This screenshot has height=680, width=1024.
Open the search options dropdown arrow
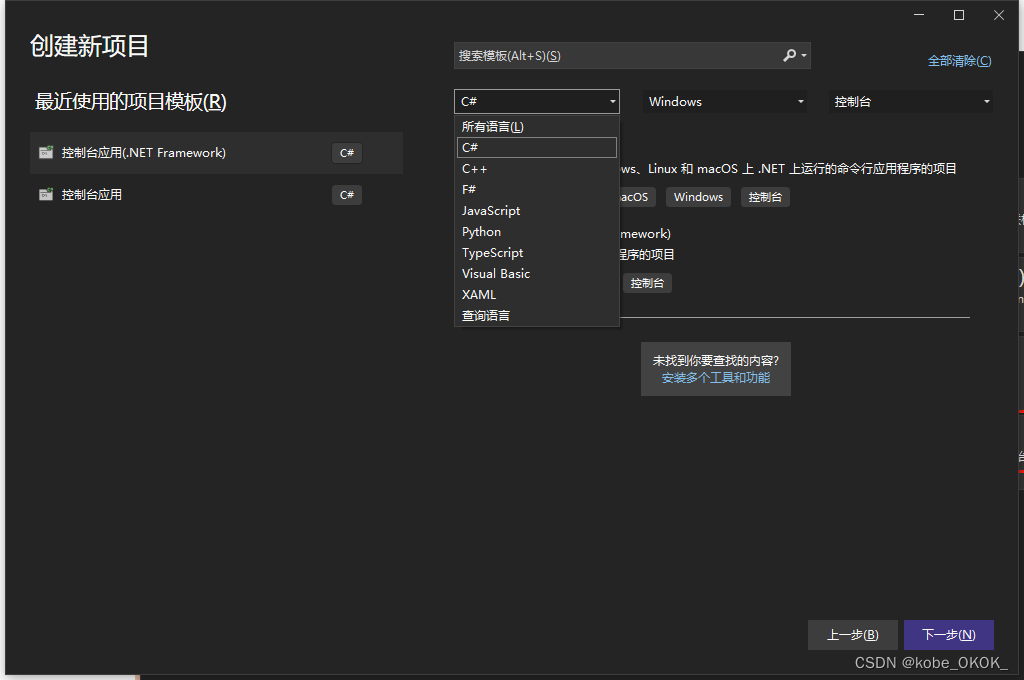click(804, 56)
